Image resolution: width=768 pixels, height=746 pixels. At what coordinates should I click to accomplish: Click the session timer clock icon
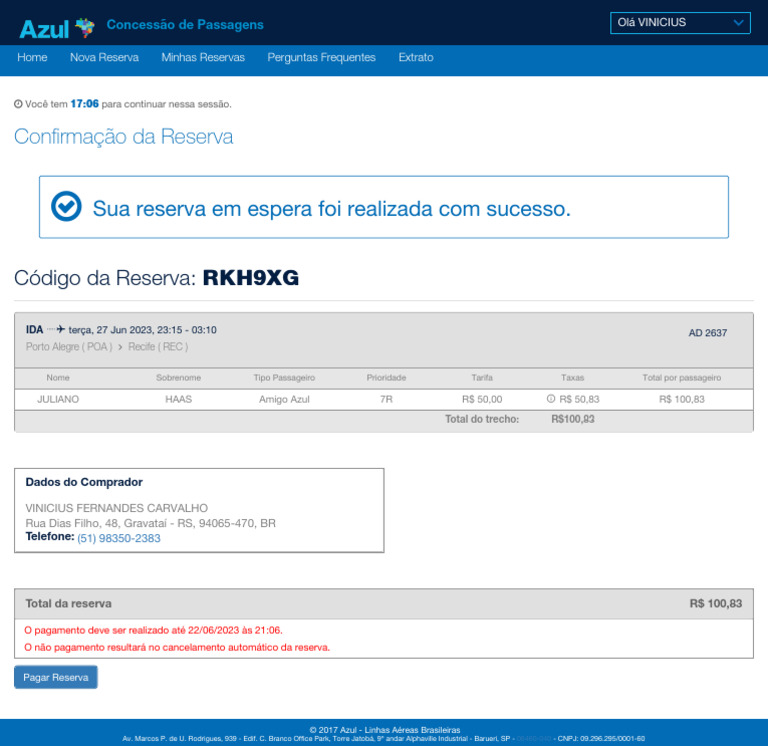[x=18, y=104]
